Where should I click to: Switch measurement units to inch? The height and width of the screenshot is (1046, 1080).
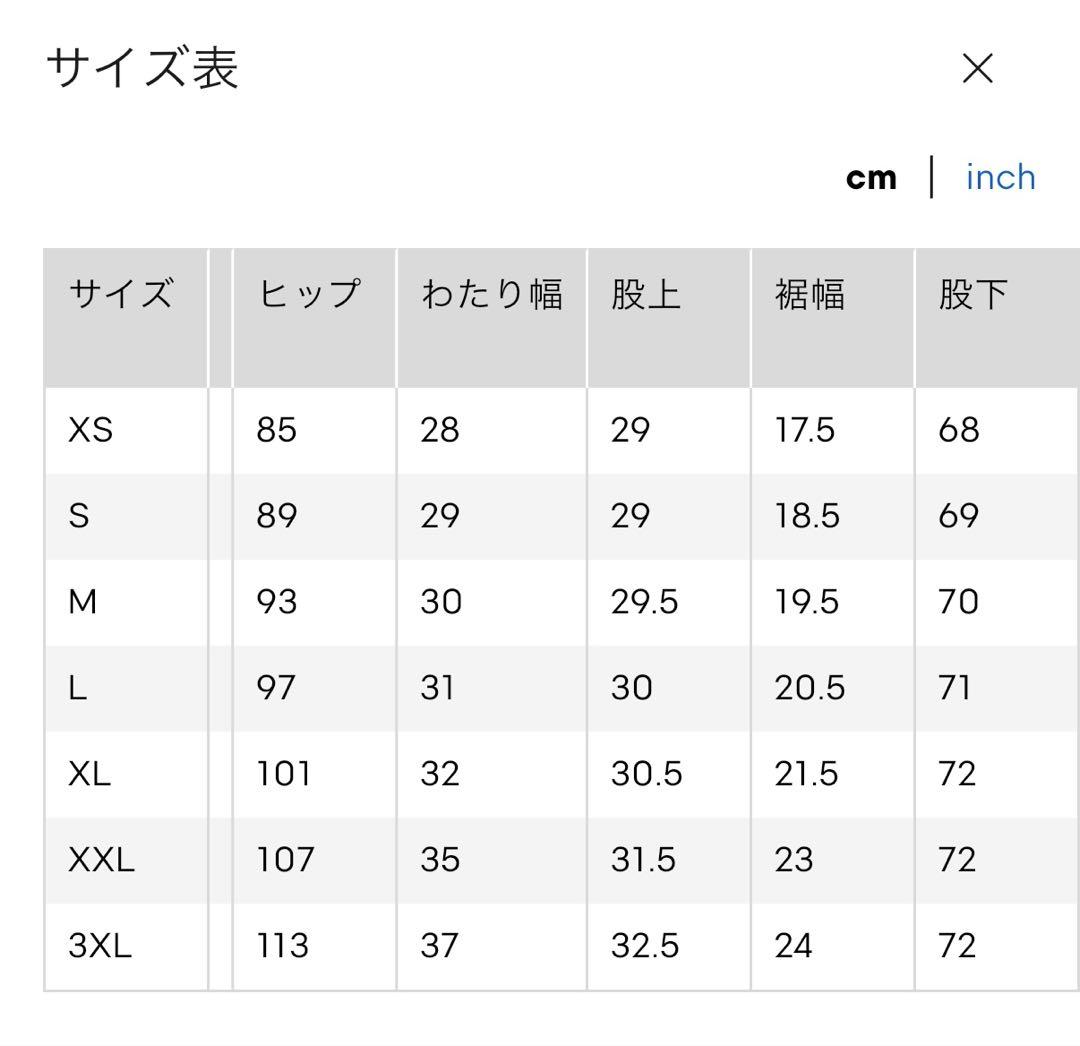pyautogui.click(x=1001, y=178)
